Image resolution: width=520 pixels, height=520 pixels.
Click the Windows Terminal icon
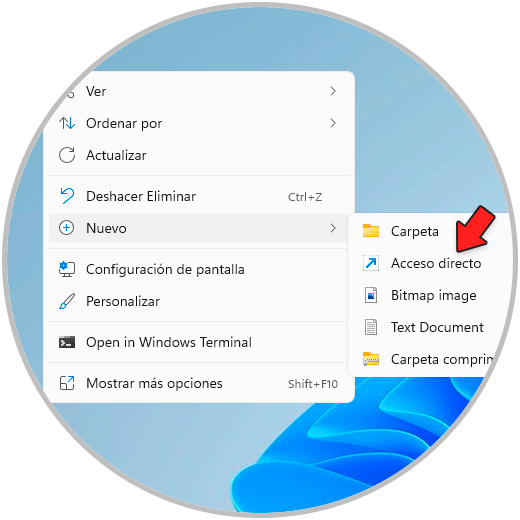click(67, 342)
